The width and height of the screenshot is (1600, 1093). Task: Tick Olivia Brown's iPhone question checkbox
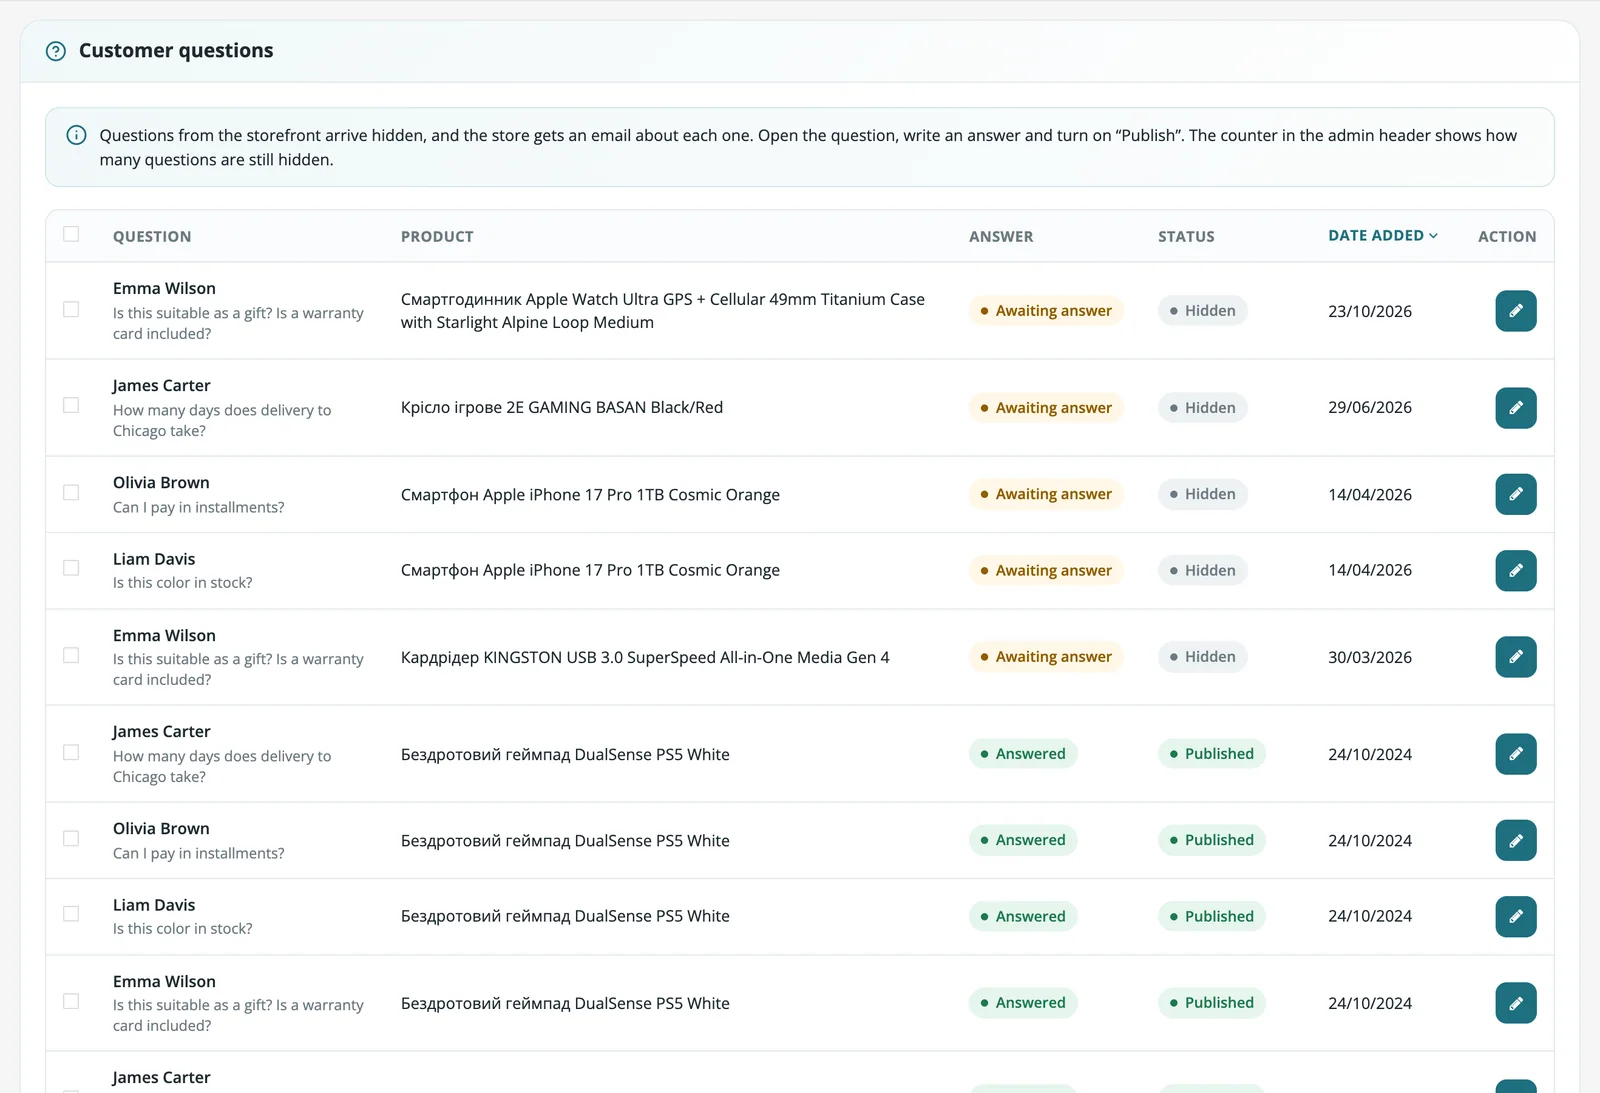tap(71, 493)
